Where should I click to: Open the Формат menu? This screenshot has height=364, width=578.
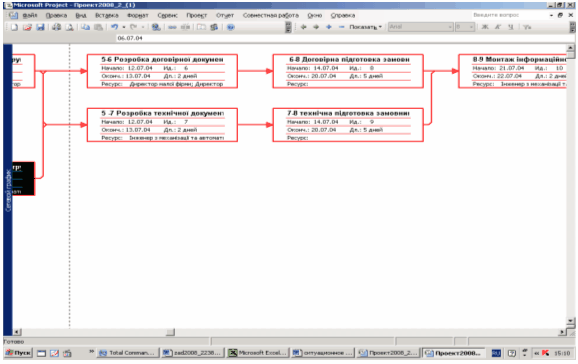(x=137, y=15)
